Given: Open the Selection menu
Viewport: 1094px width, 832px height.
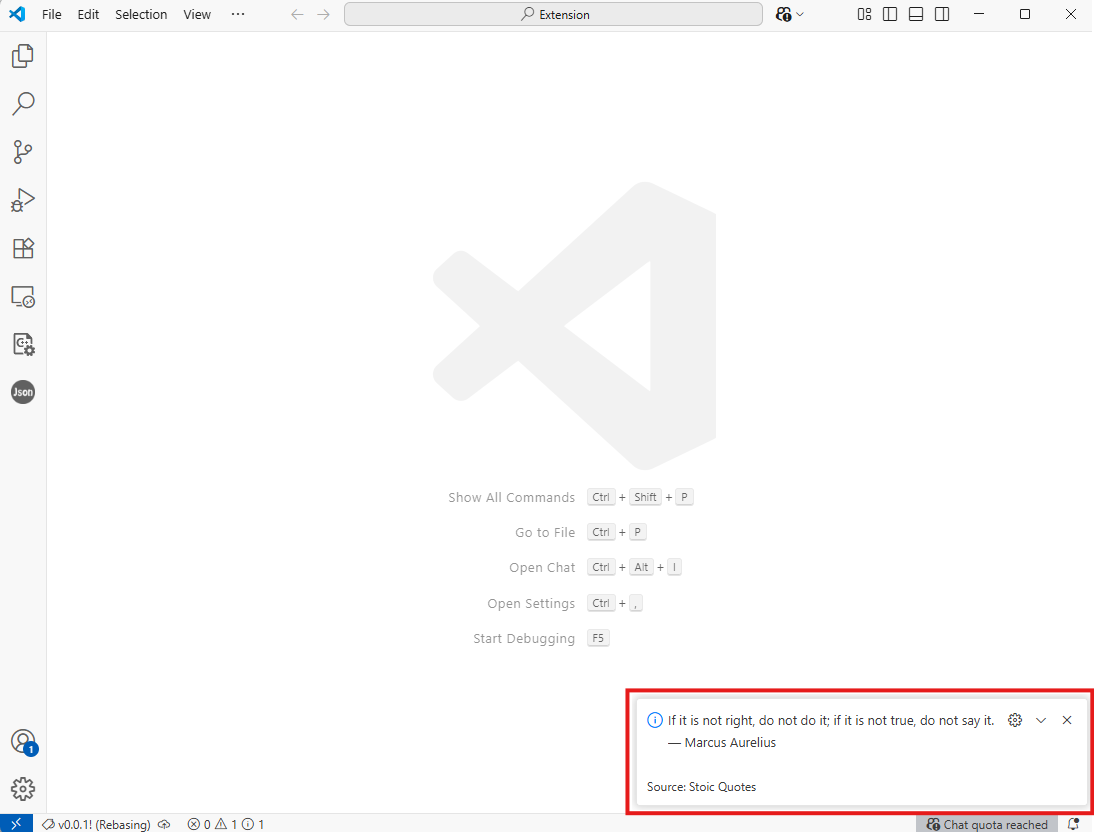Looking at the screenshot, I should [141, 15].
